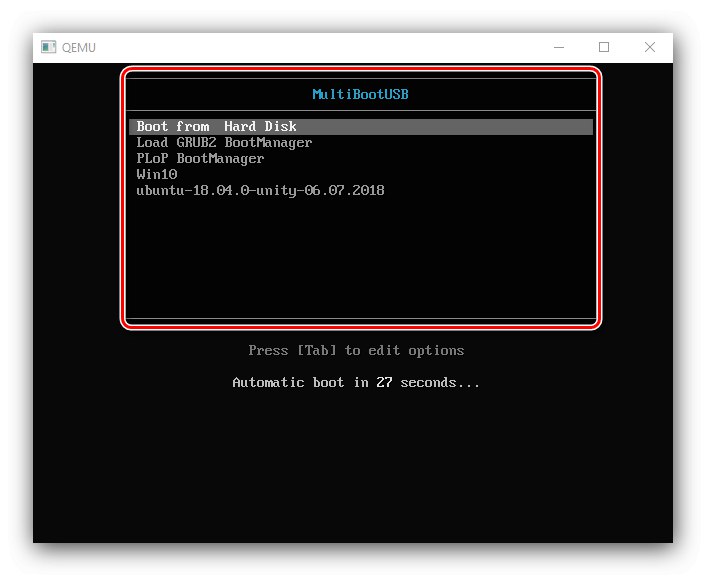The image size is (706, 576).
Task: Select the Boot from Hard Disk entry
Action: [x=361, y=127]
